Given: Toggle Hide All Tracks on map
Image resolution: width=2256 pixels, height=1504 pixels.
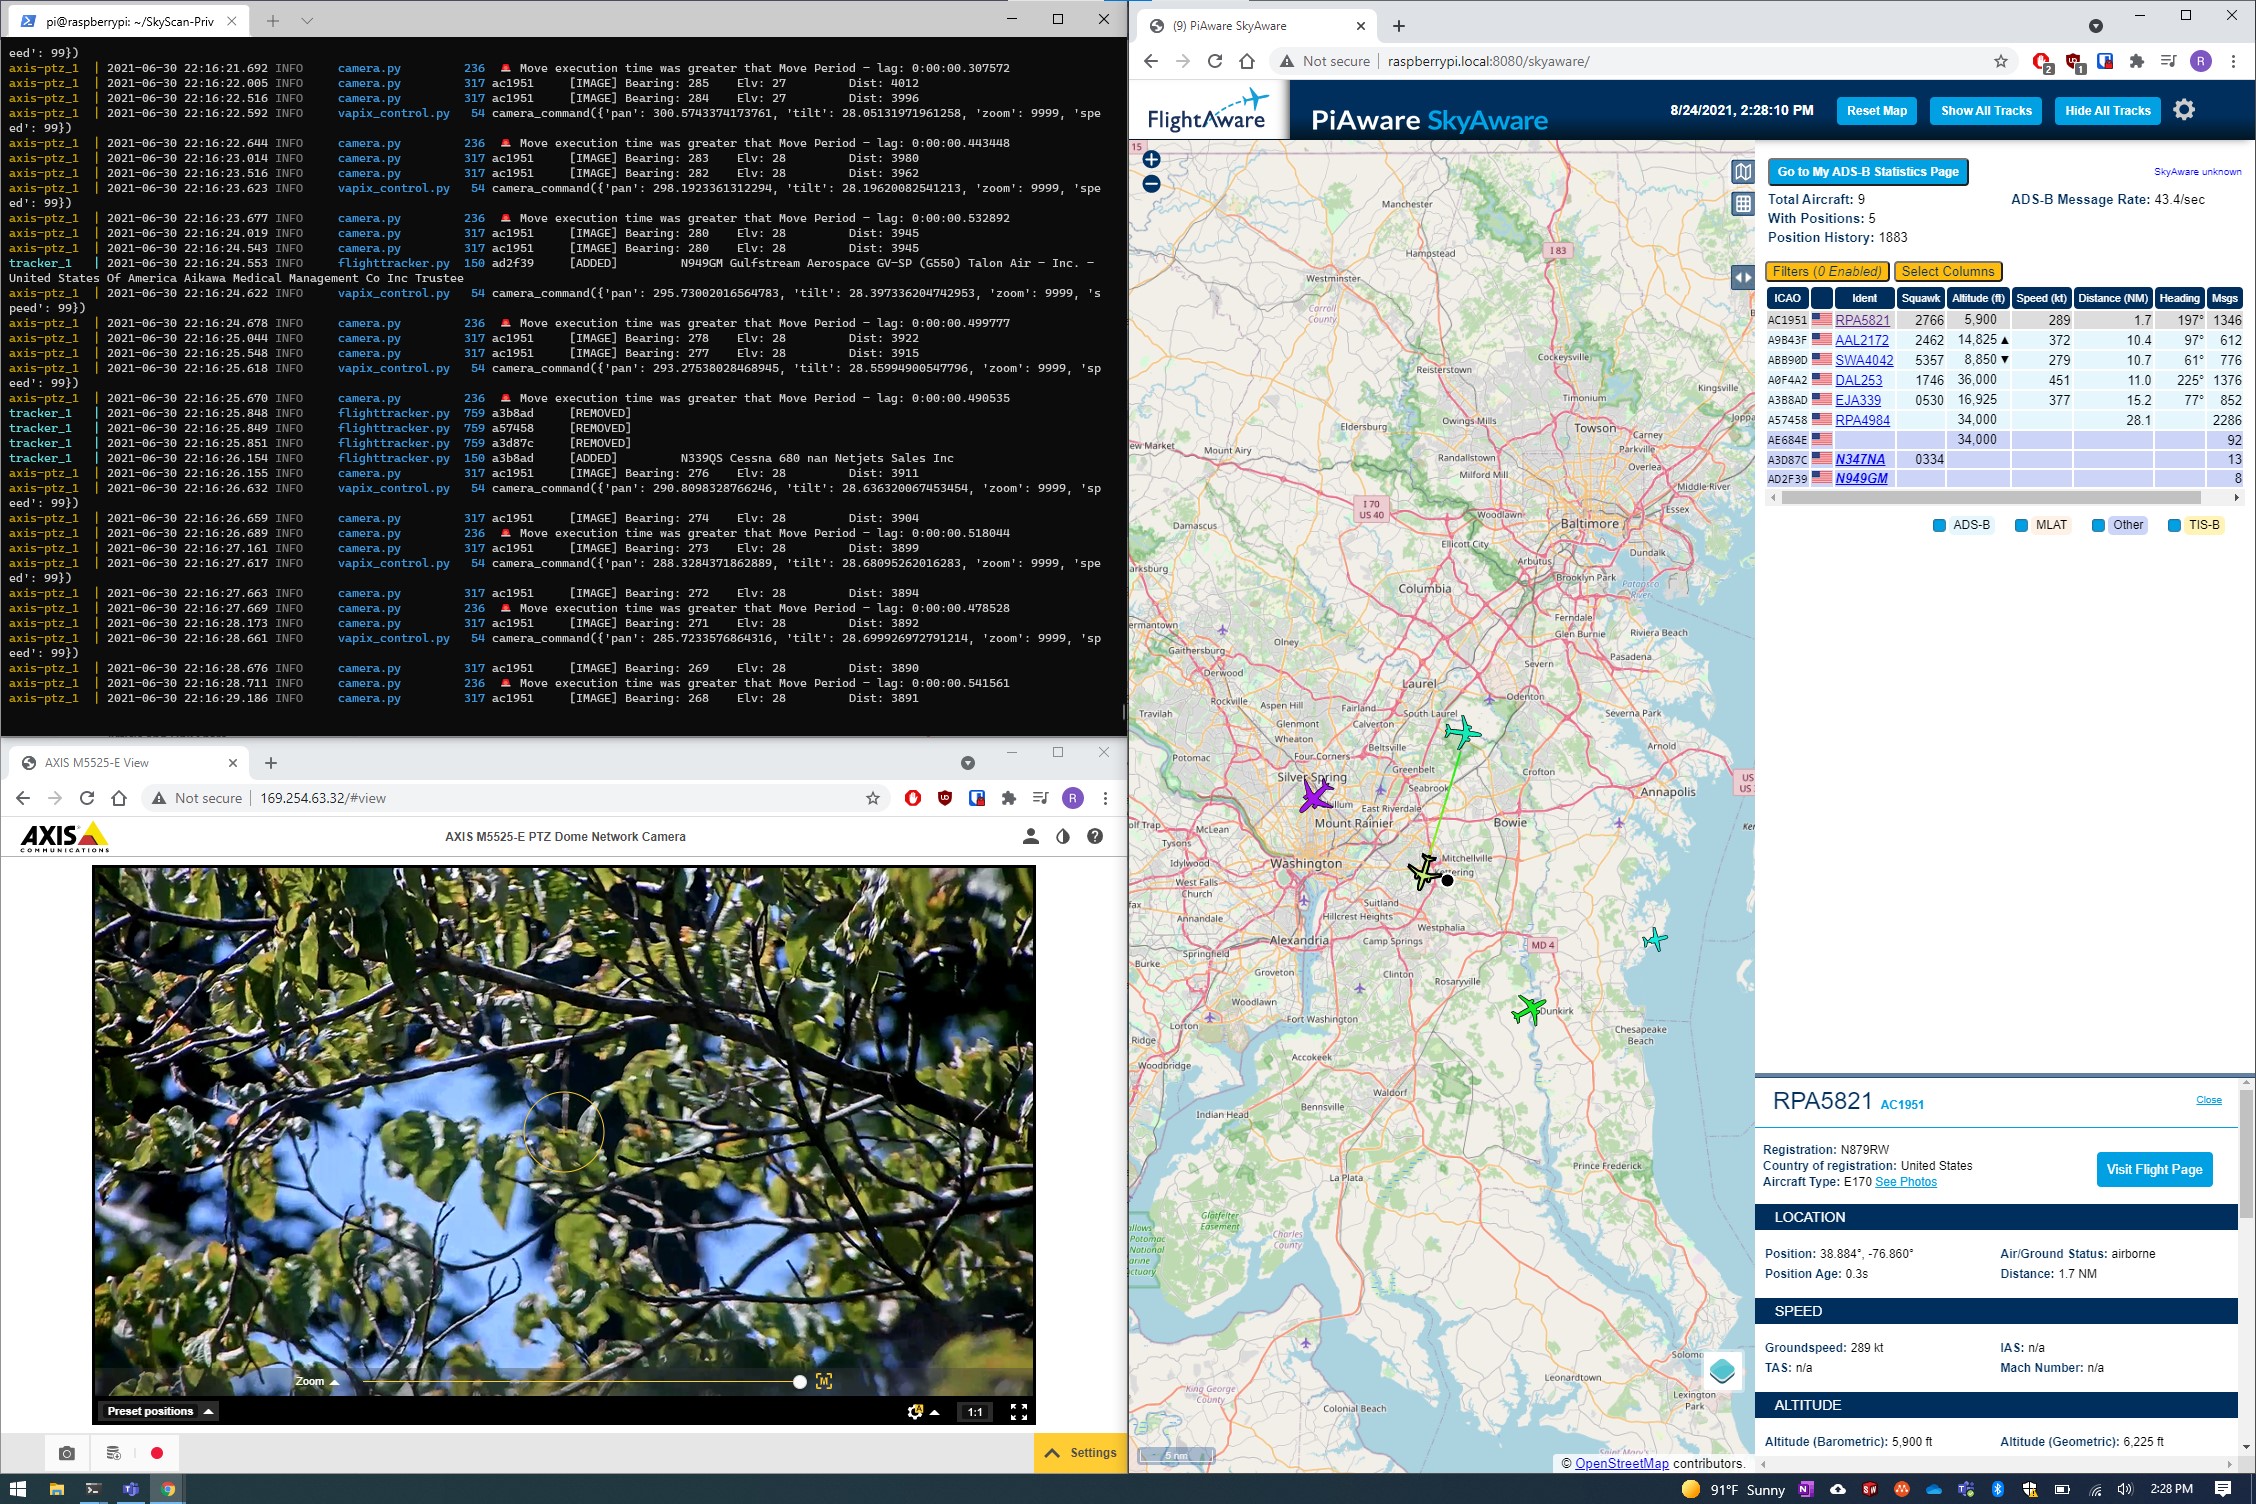Looking at the screenshot, I should (x=2105, y=109).
